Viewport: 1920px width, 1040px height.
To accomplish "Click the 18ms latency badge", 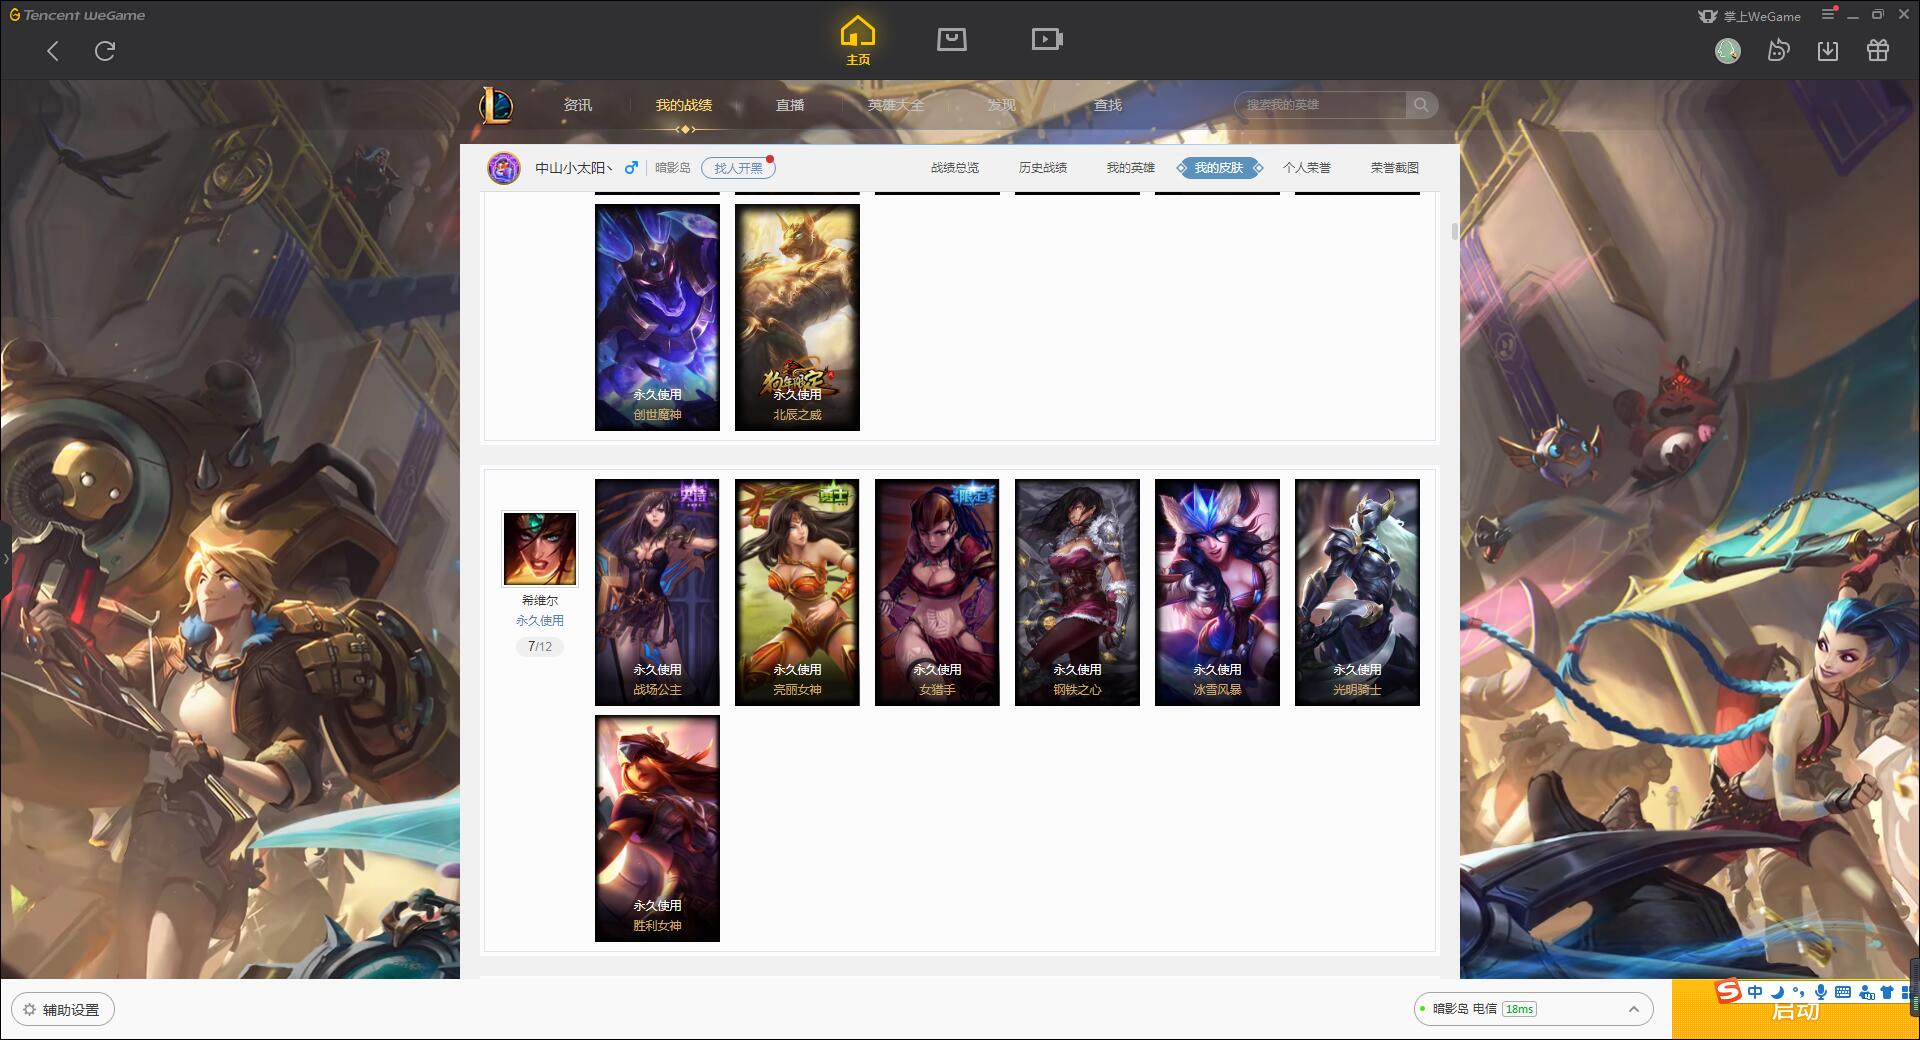I will 1519,1009.
